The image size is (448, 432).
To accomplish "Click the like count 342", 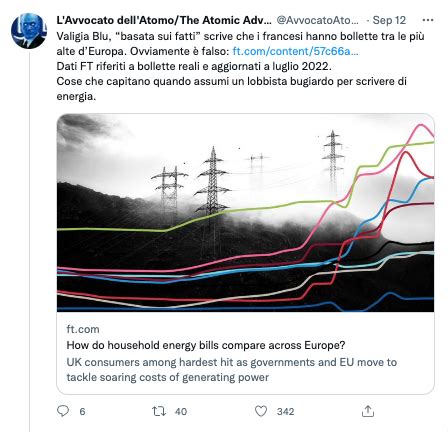I will [285, 412].
